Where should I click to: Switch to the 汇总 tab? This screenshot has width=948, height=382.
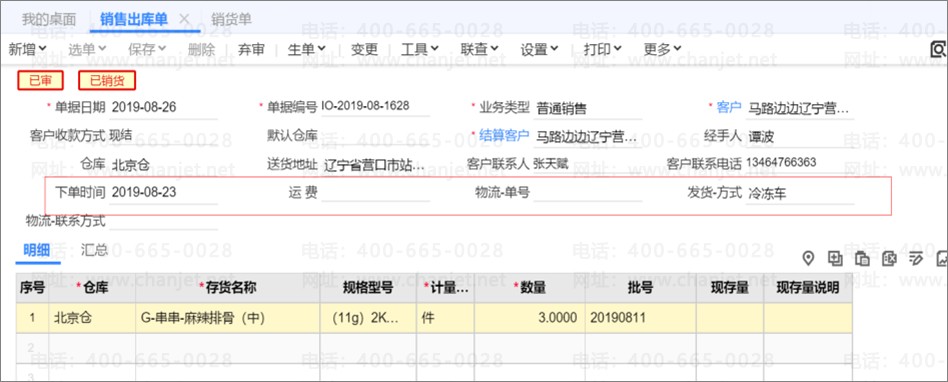point(94,250)
